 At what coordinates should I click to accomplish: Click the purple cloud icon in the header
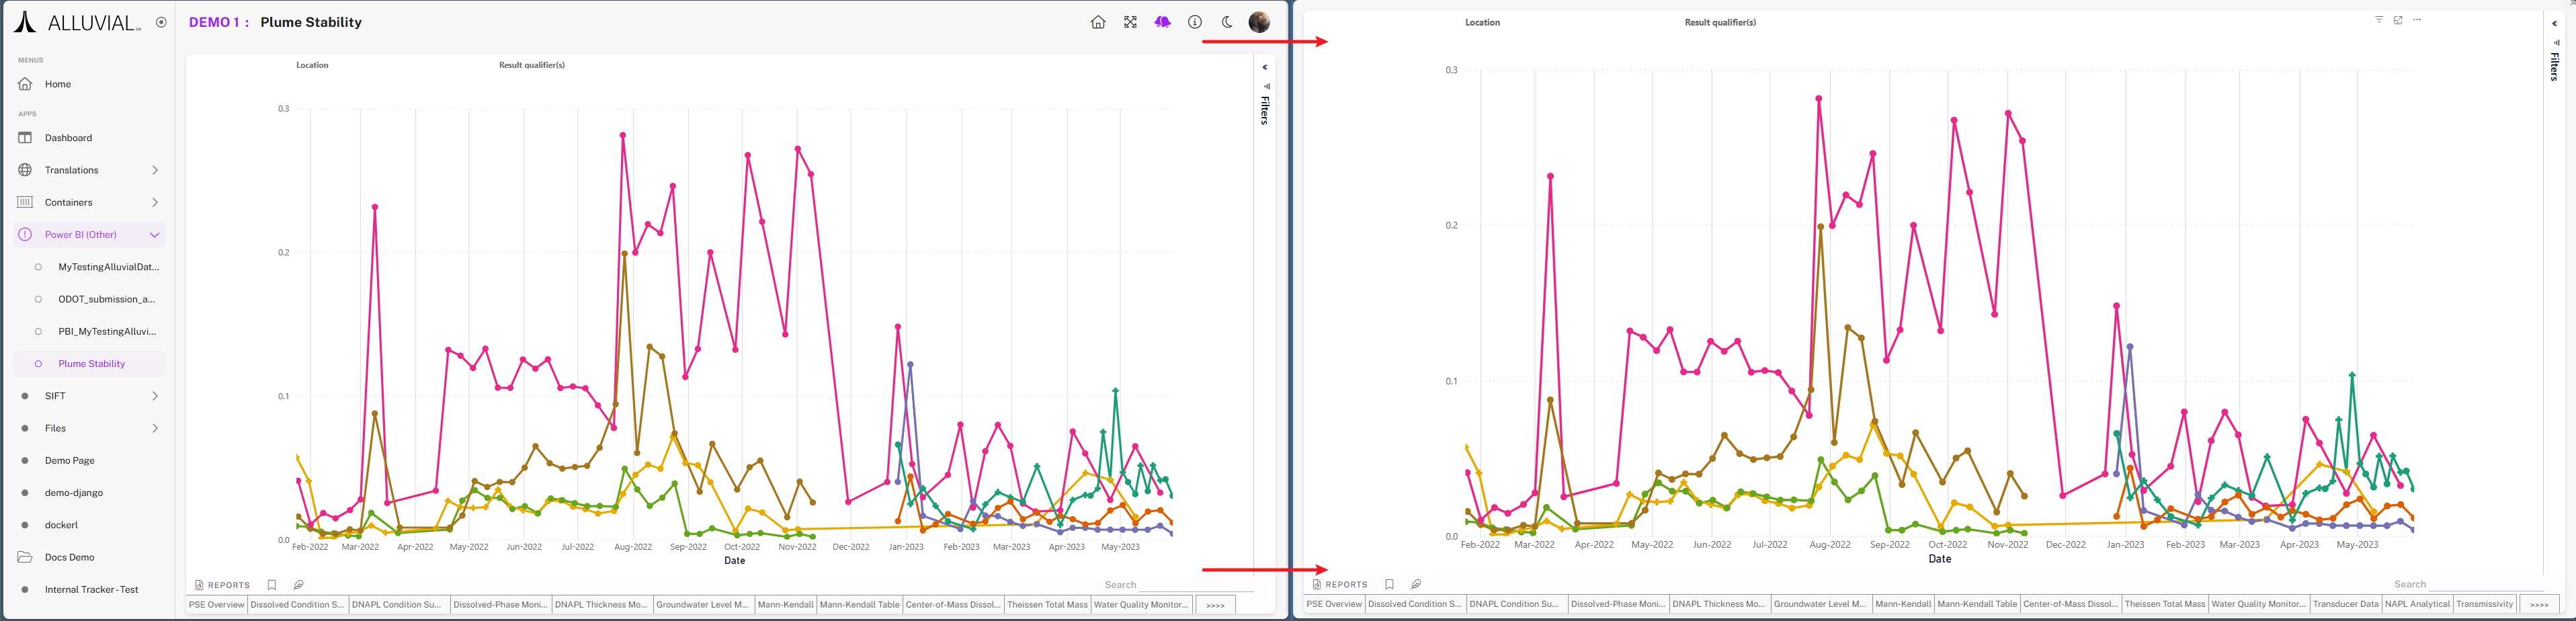point(1162,22)
